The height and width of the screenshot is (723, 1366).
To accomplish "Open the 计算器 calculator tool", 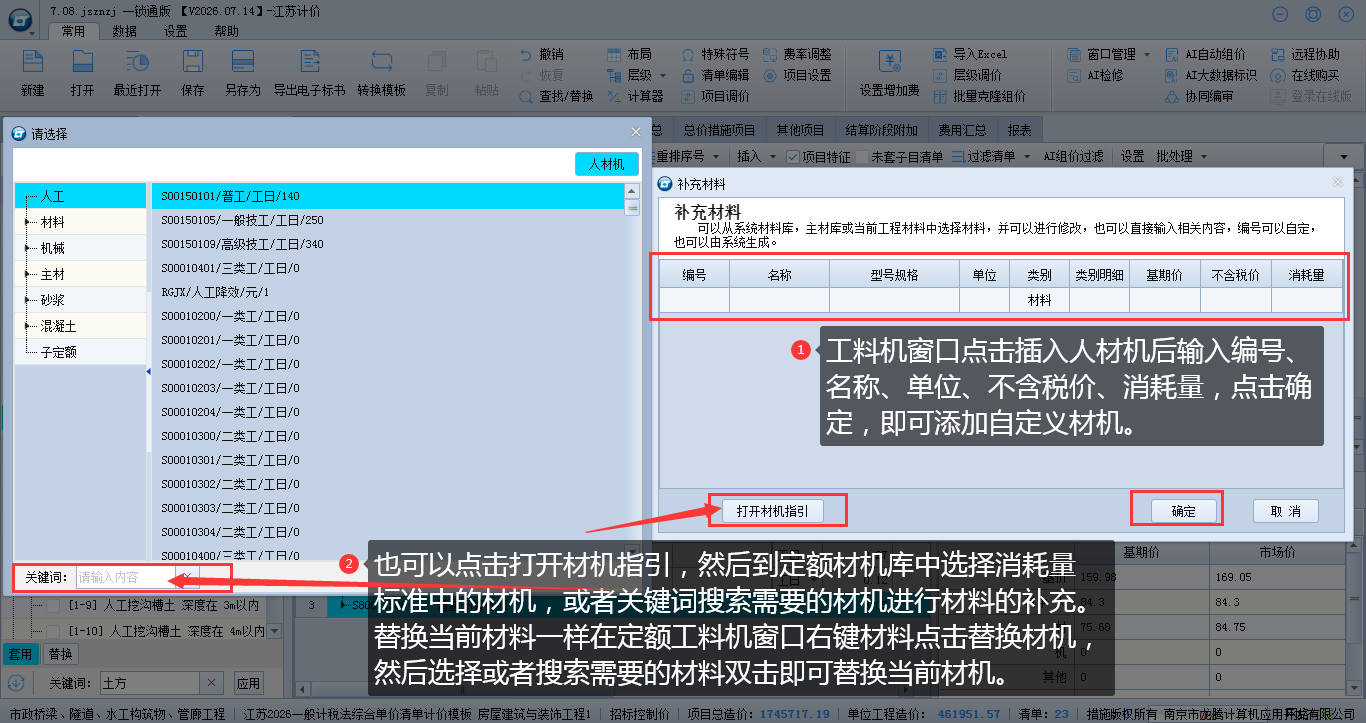I will [x=636, y=97].
